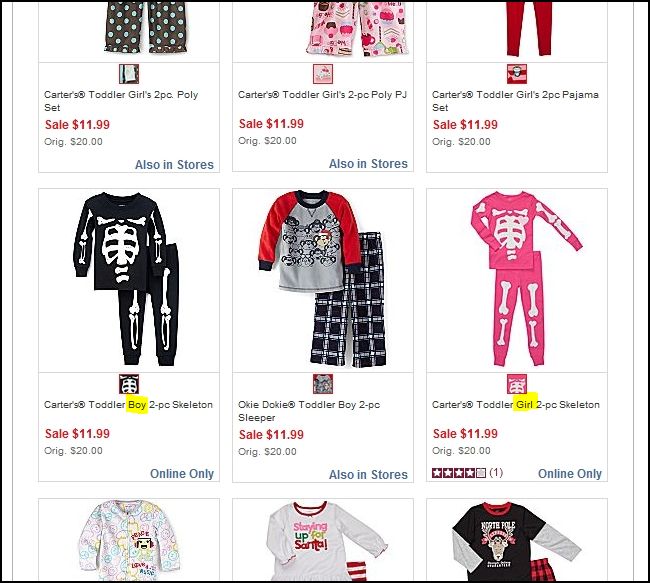Choose the red monkey pajama swatch thumbnail

pyautogui.click(x=517, y=74)
